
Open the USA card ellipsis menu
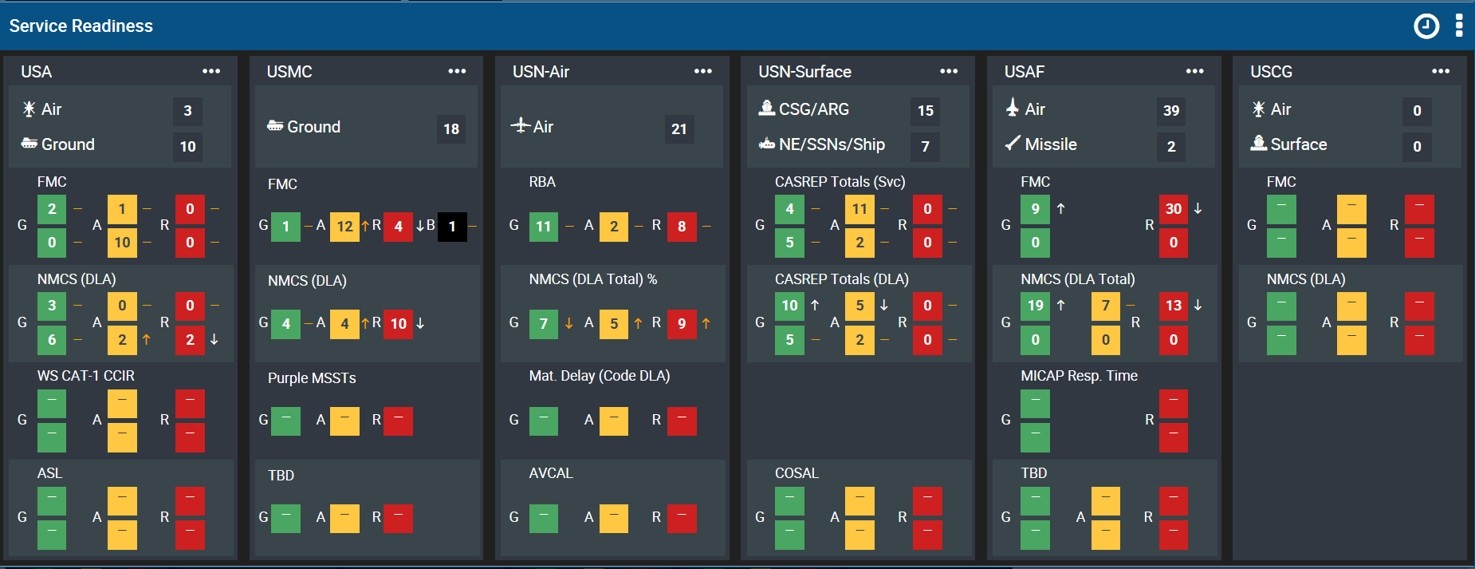click(211, 71)
